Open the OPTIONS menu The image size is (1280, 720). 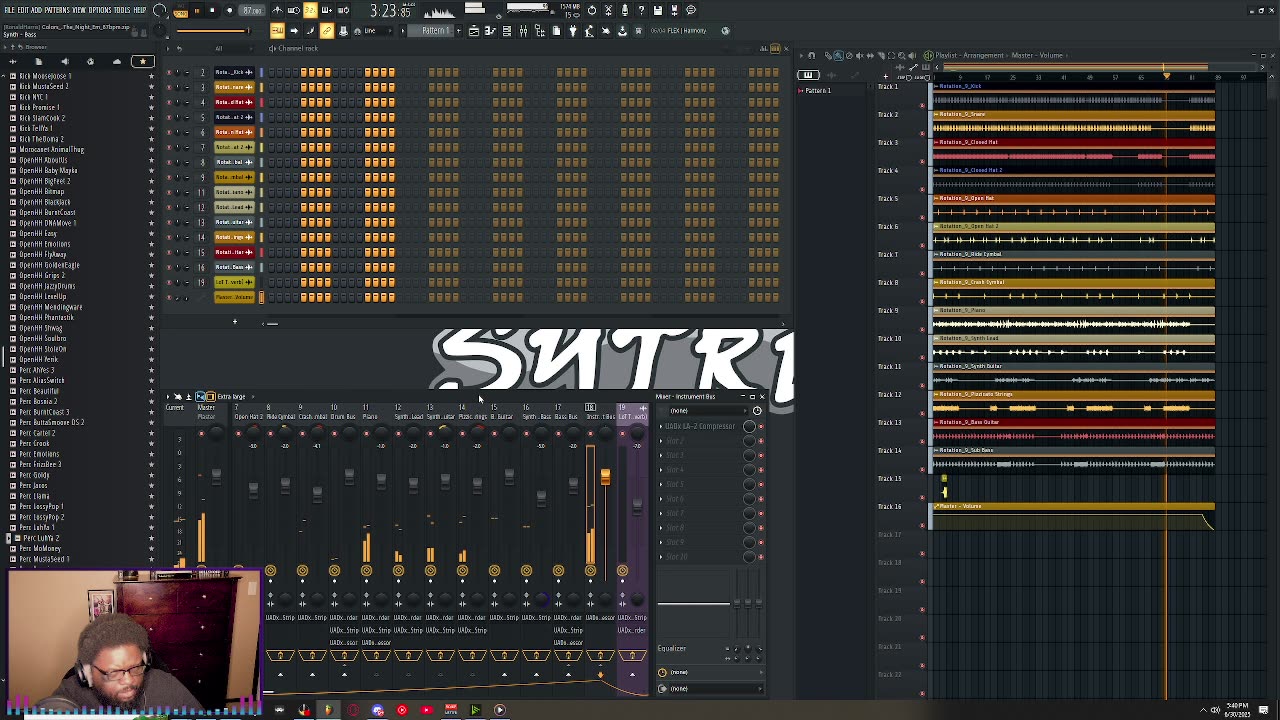pyautogui.click(x=100, y=10)
